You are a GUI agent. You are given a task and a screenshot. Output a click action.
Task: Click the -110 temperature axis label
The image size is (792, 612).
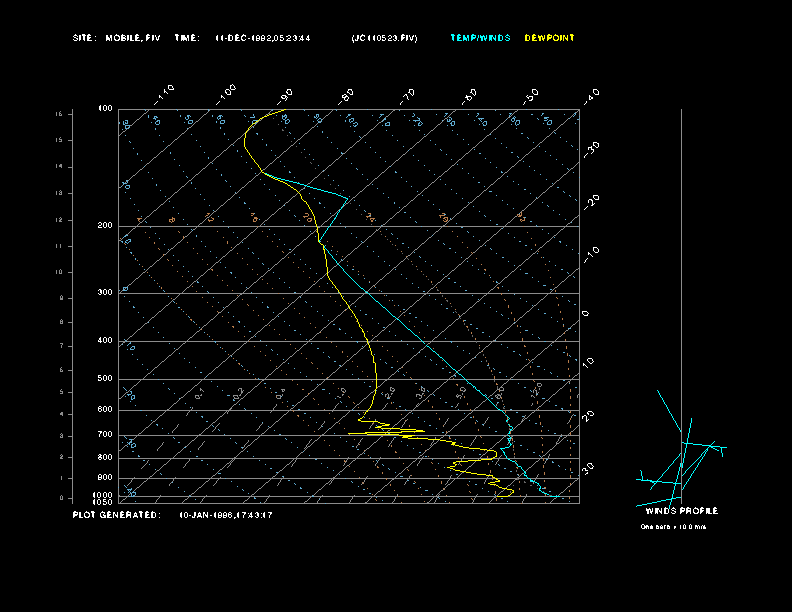[164, 95]
